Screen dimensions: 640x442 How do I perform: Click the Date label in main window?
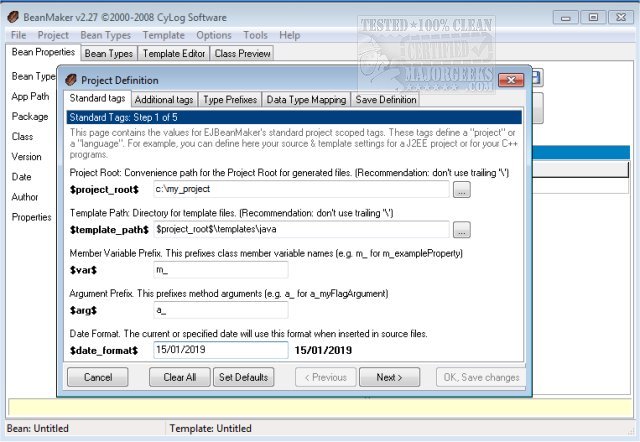(x=22, y=177)
